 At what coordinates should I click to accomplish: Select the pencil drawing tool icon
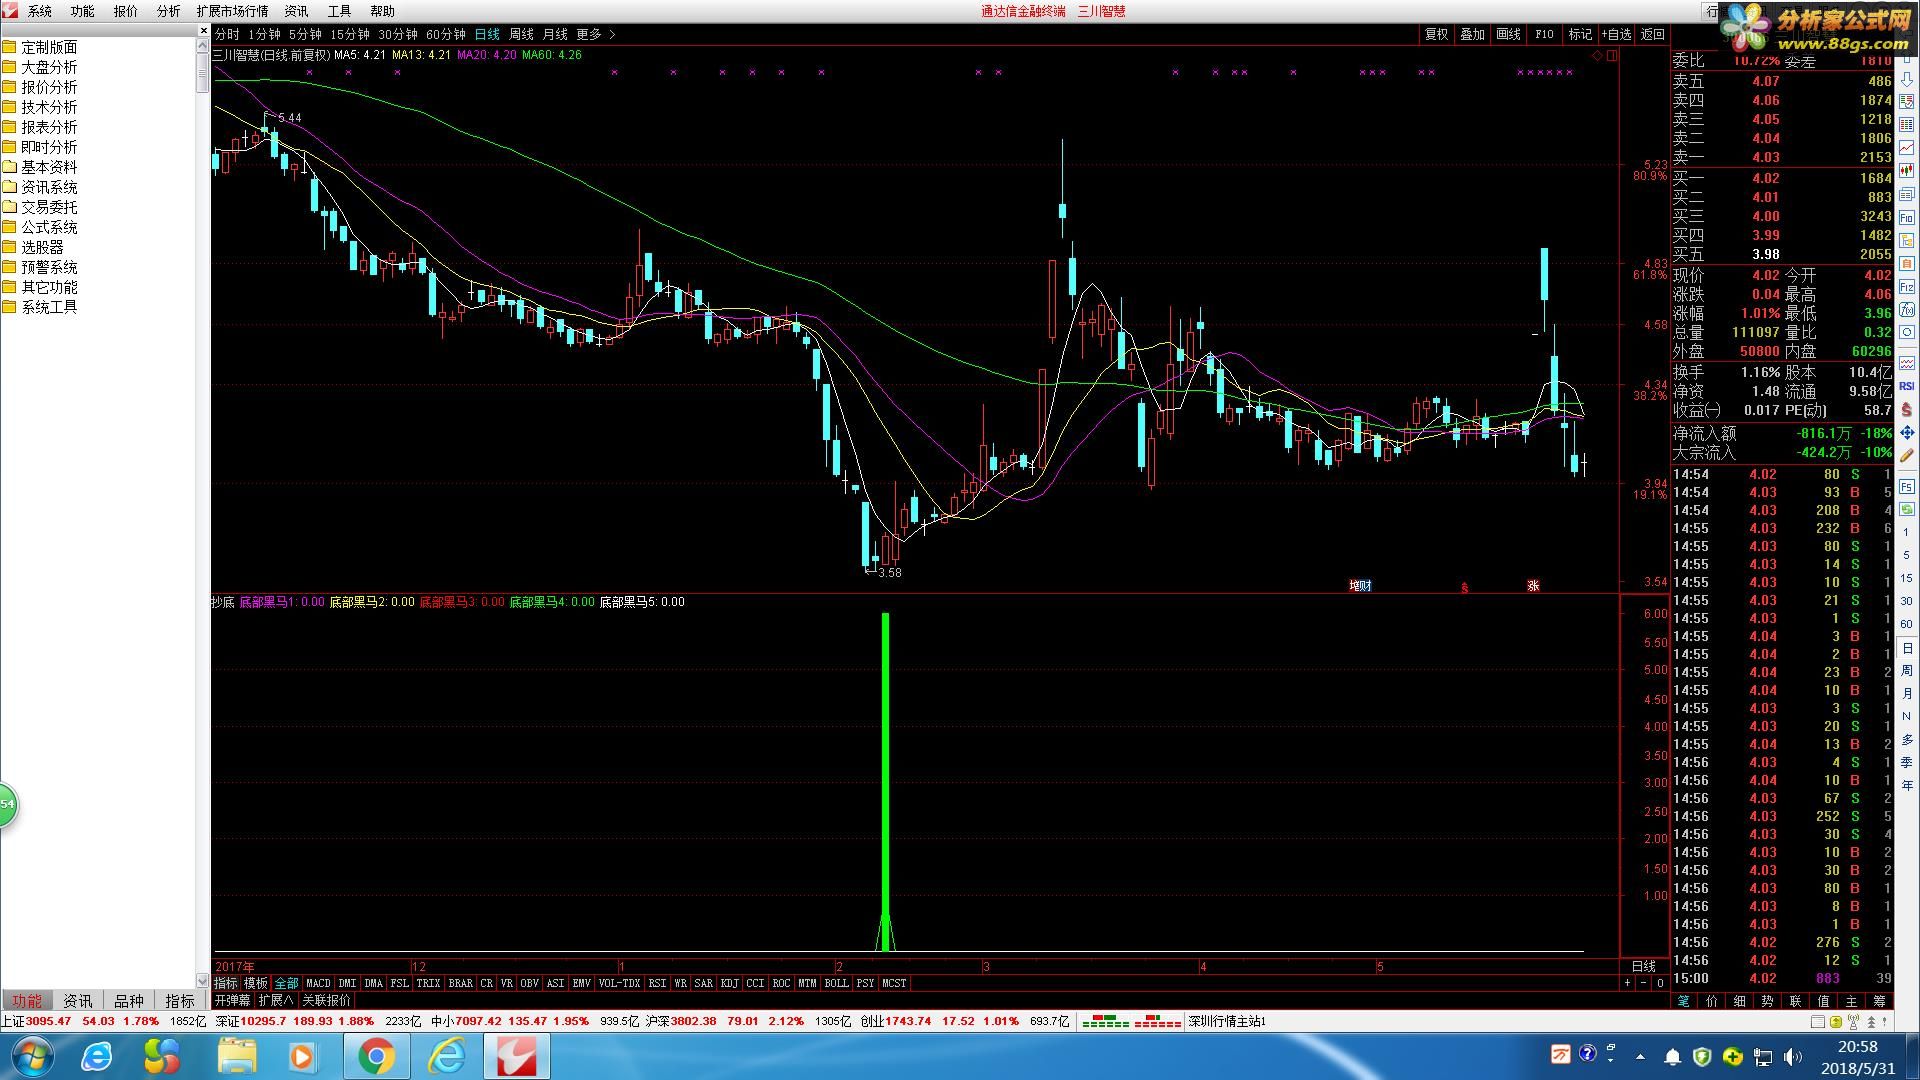click(x=1907, y=456)
